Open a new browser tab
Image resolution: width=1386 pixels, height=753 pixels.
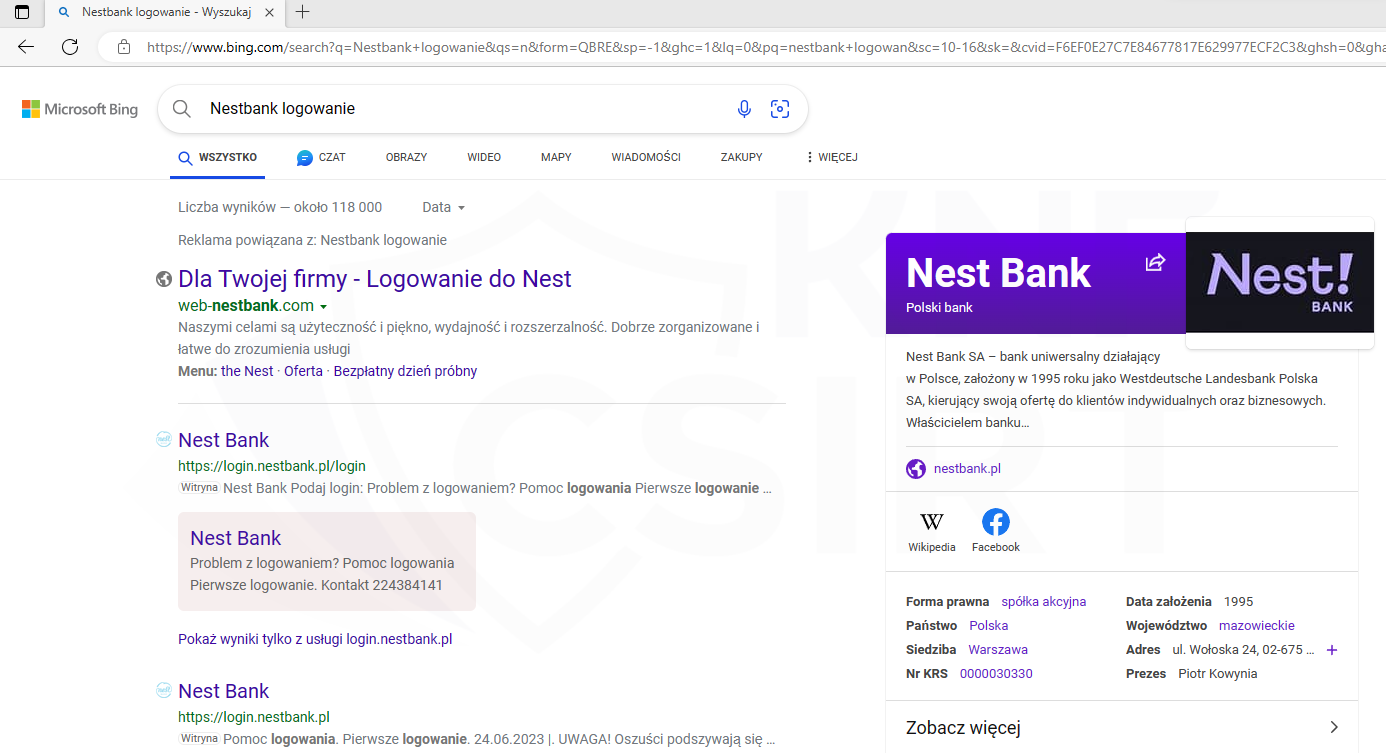pos(302,12)
